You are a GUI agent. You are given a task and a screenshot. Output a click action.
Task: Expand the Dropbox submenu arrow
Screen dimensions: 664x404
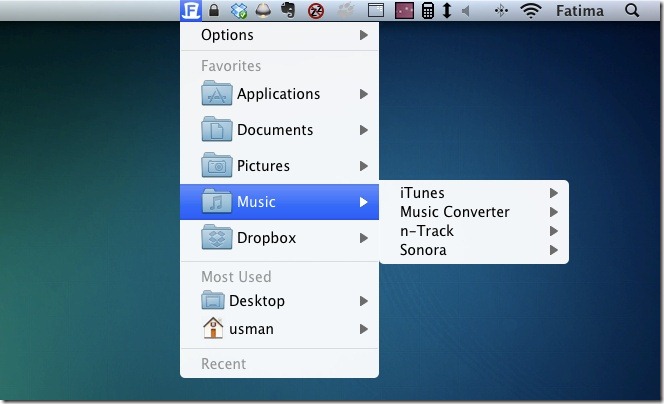(x=363, y=238)
